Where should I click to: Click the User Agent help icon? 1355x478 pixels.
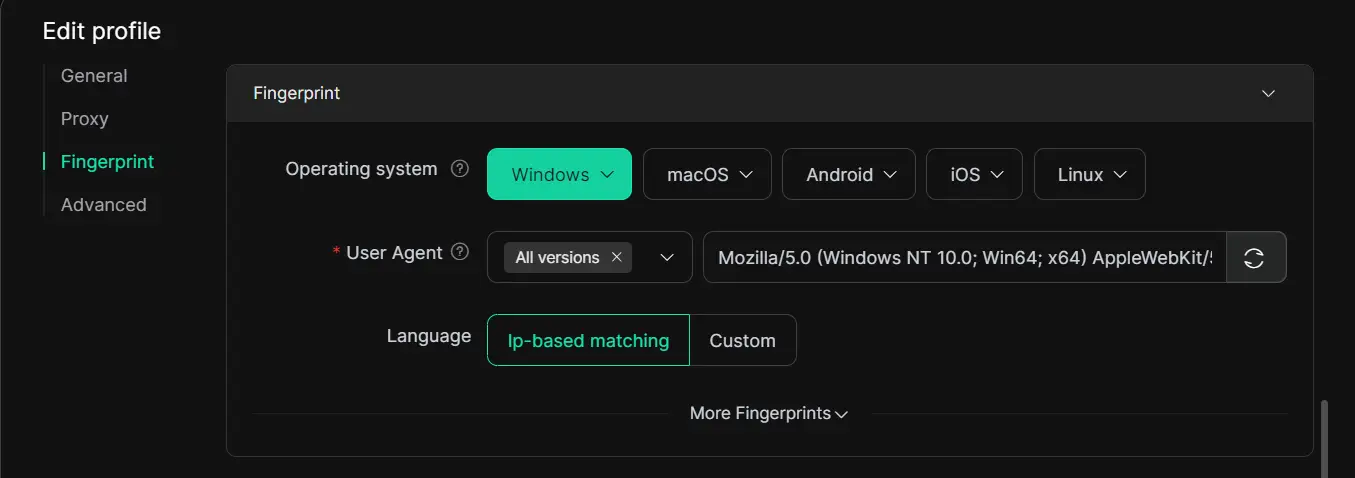click(x=460, y=252)
